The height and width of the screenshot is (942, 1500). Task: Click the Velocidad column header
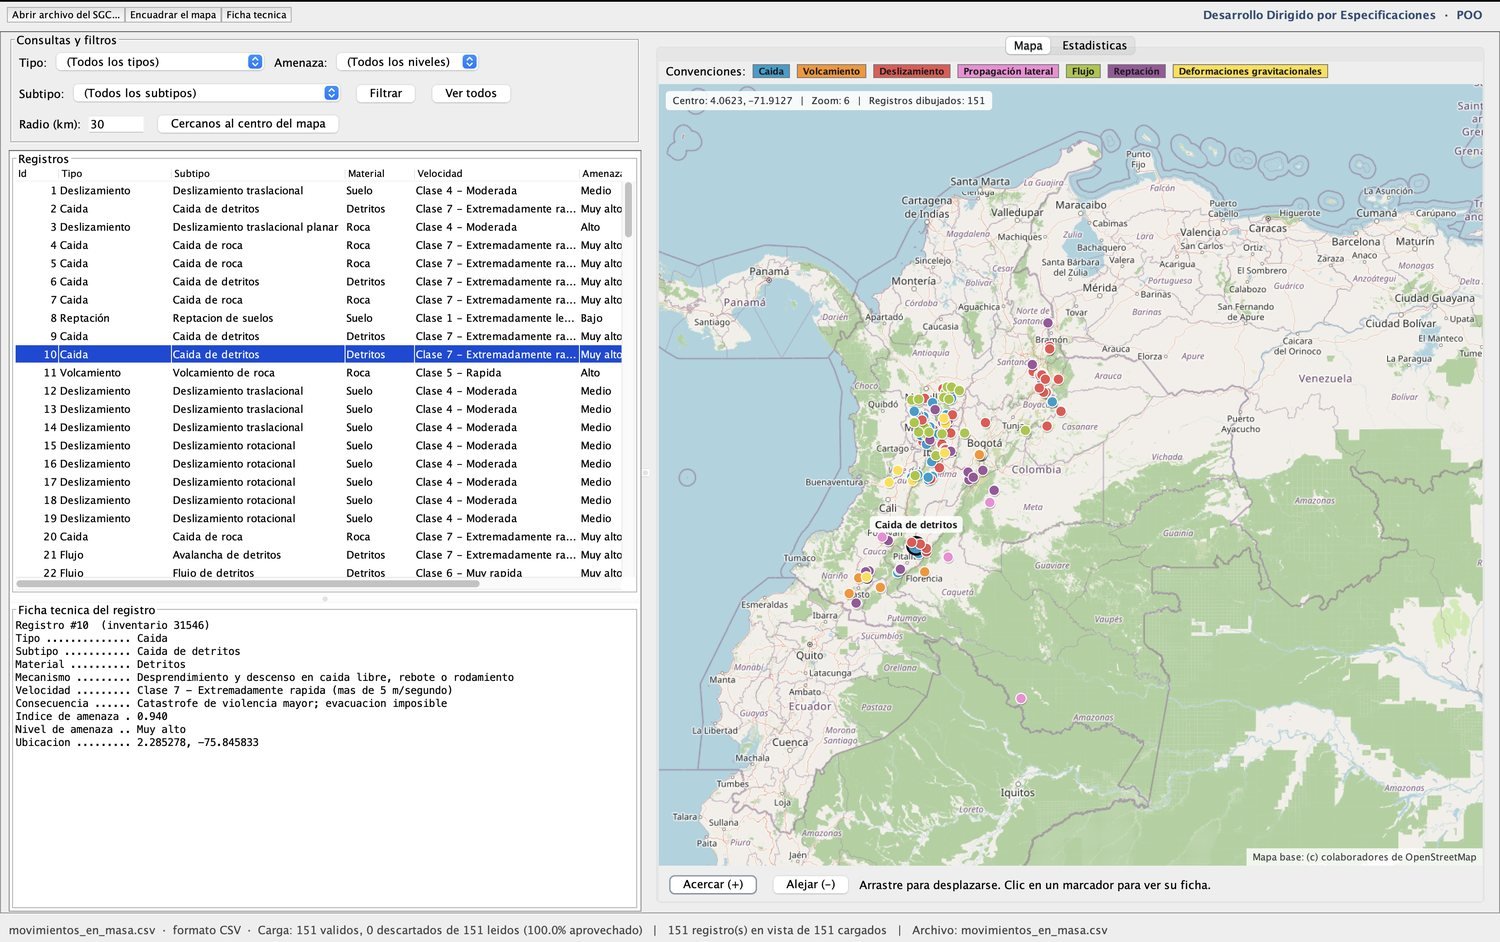point(496,173)
